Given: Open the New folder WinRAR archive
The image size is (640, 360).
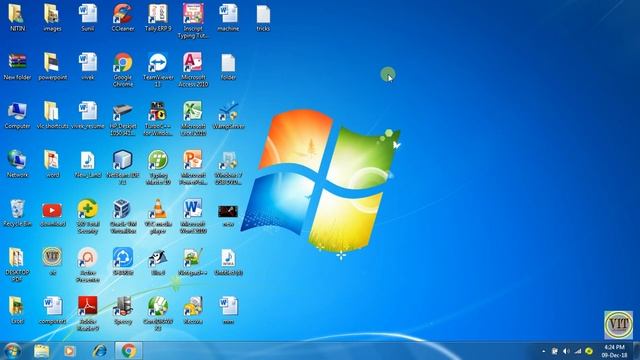Looking at the screenshot, I should (17, 66).
